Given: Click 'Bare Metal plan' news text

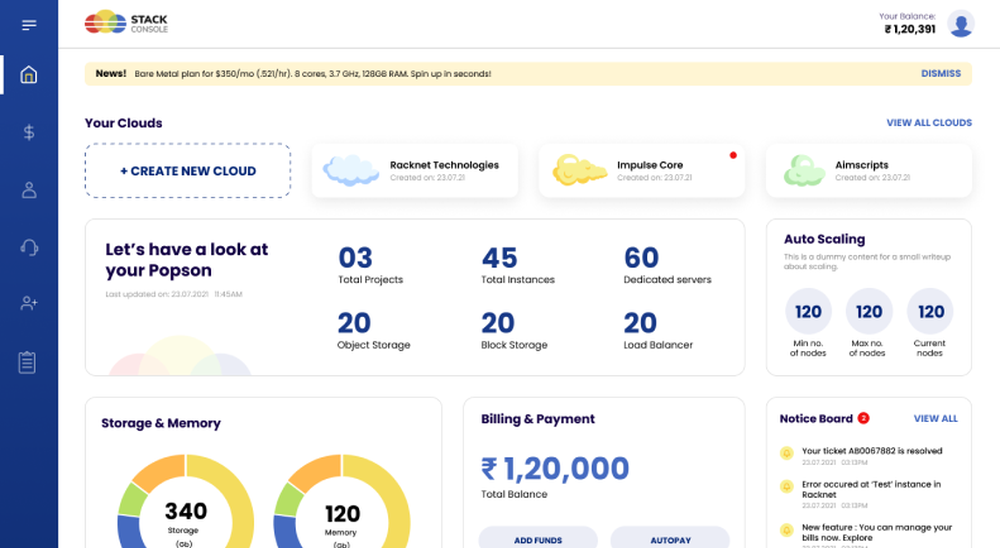Looking at the screenshot, I should coord(312,74).
